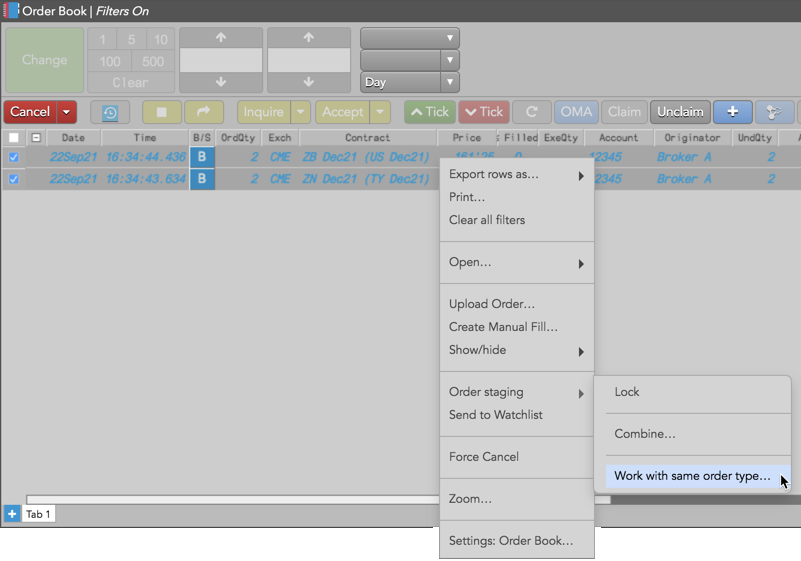The height and width of the screenshot is (561, 801).
Task: Click the yellow forward arrow icon
Action: point(204,112)
